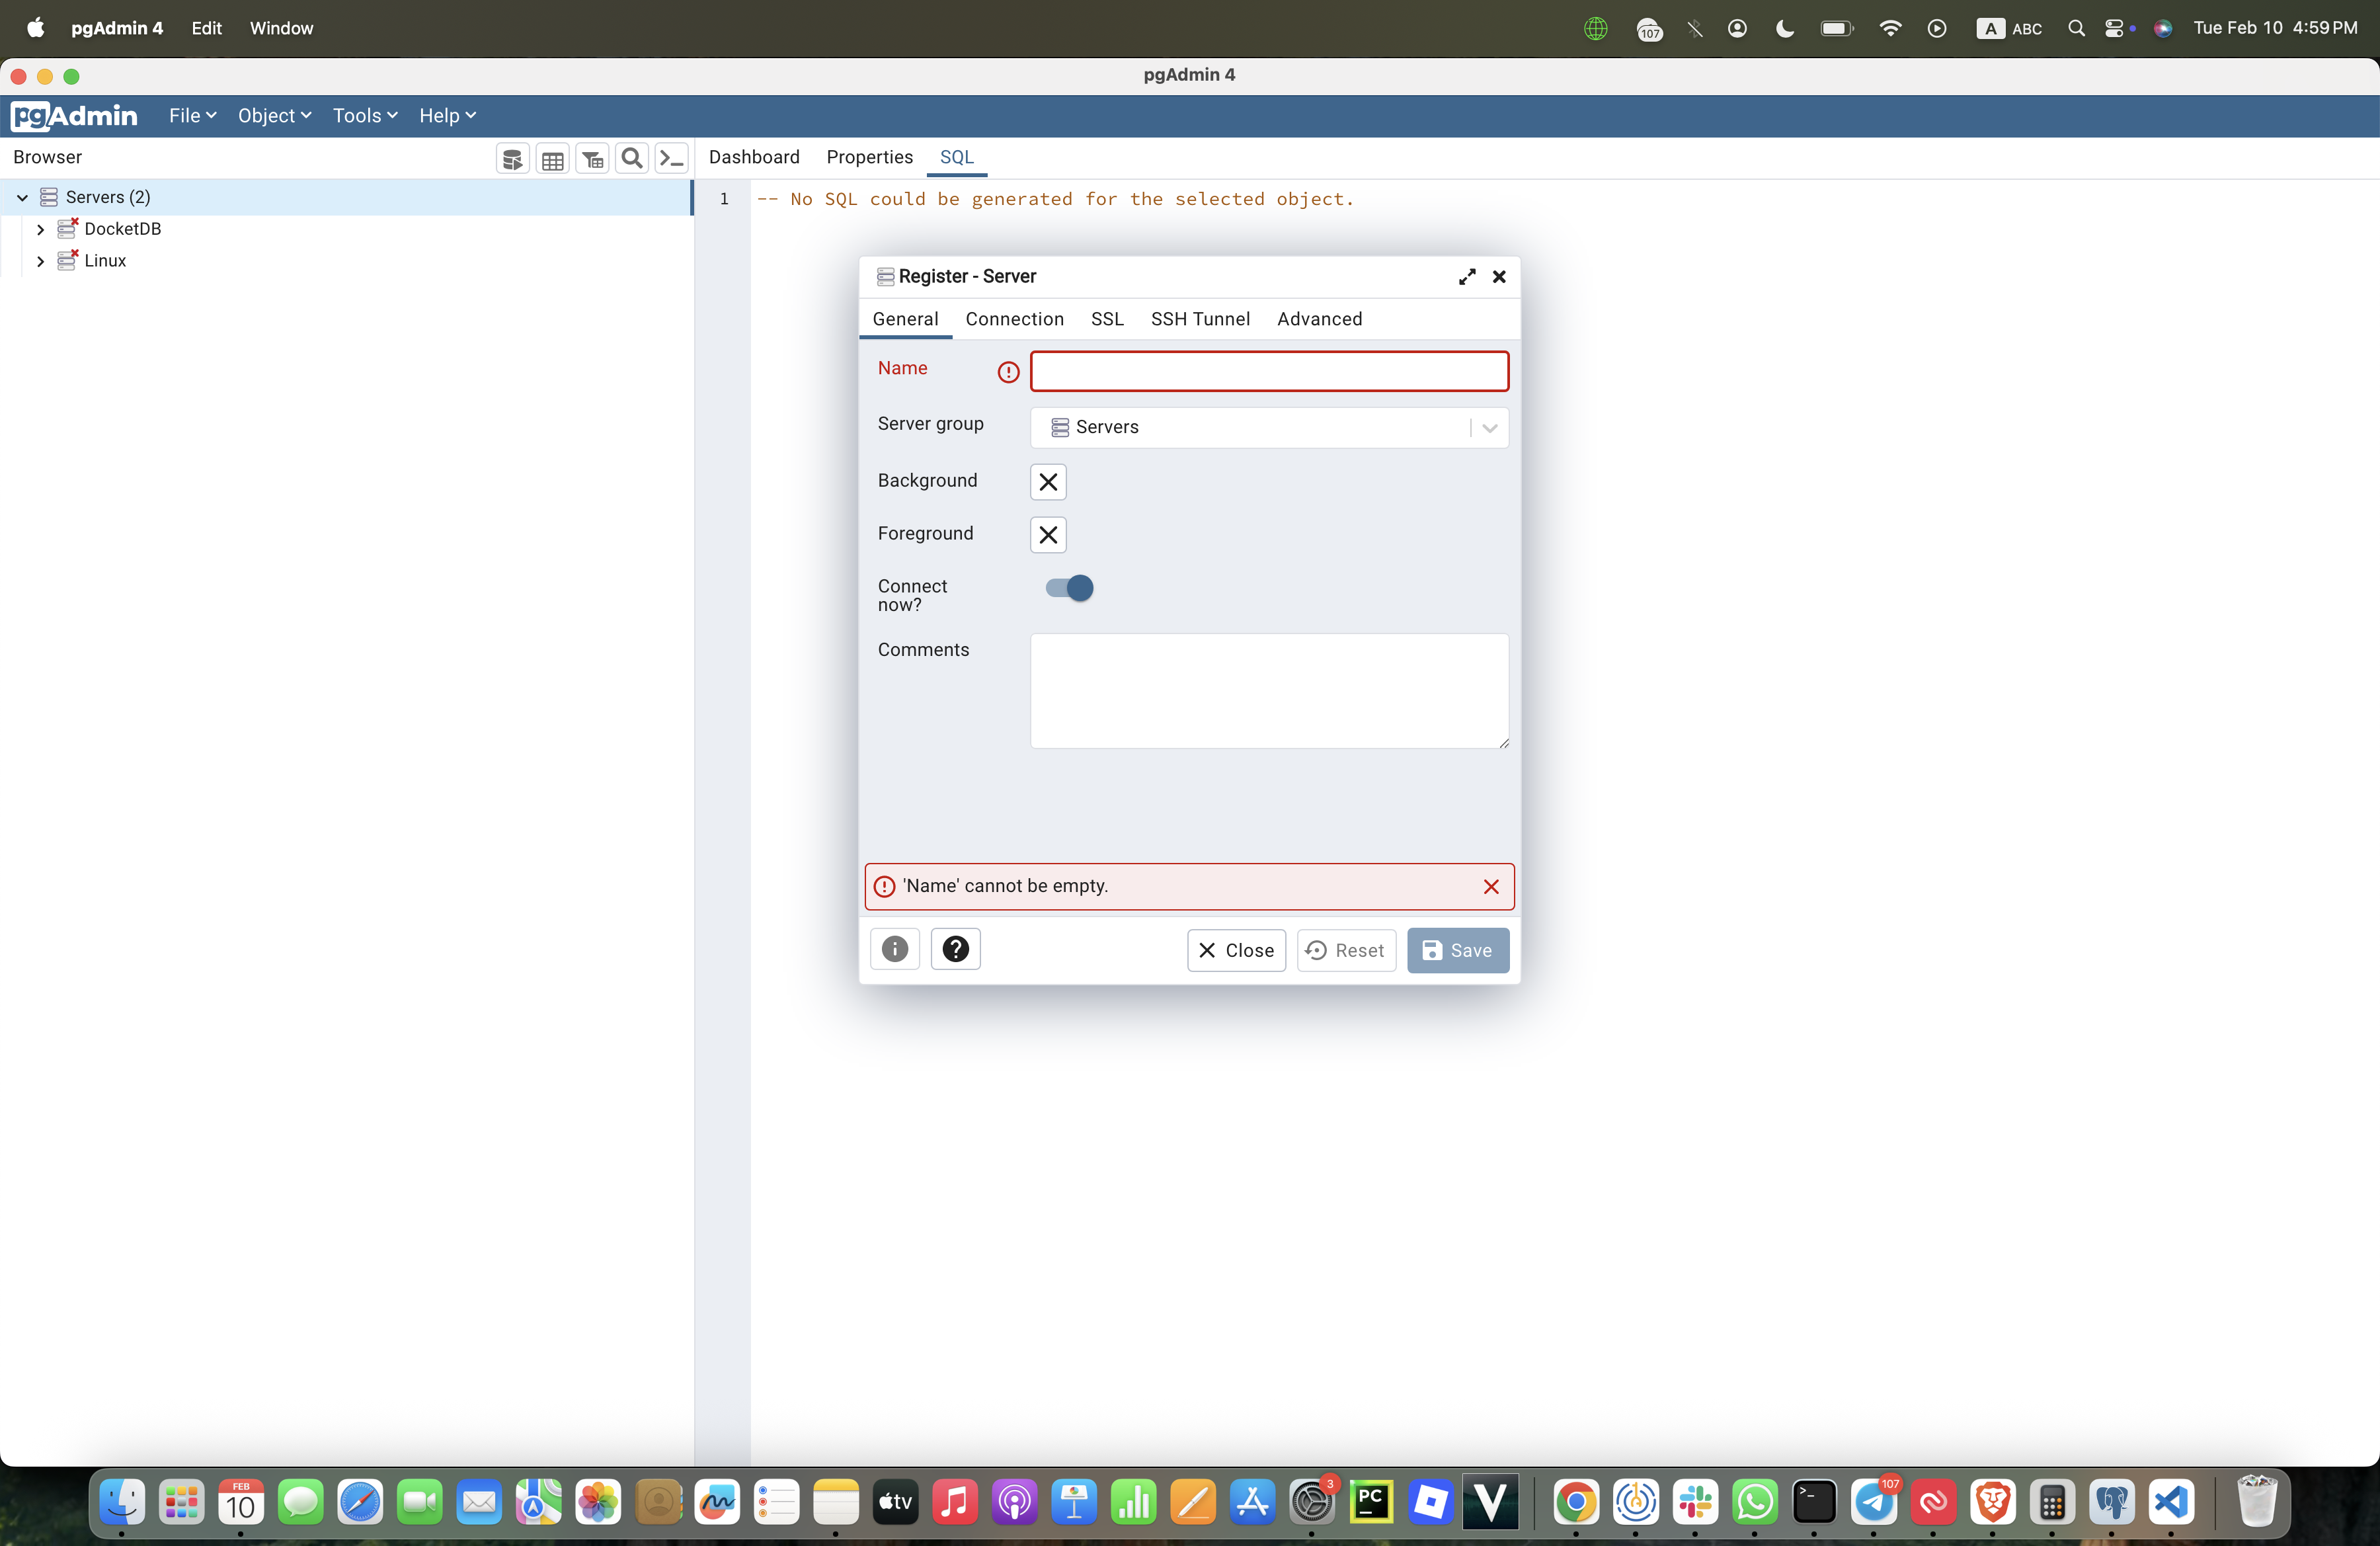Switch to the Connection tab

(x=1014, y=319)
